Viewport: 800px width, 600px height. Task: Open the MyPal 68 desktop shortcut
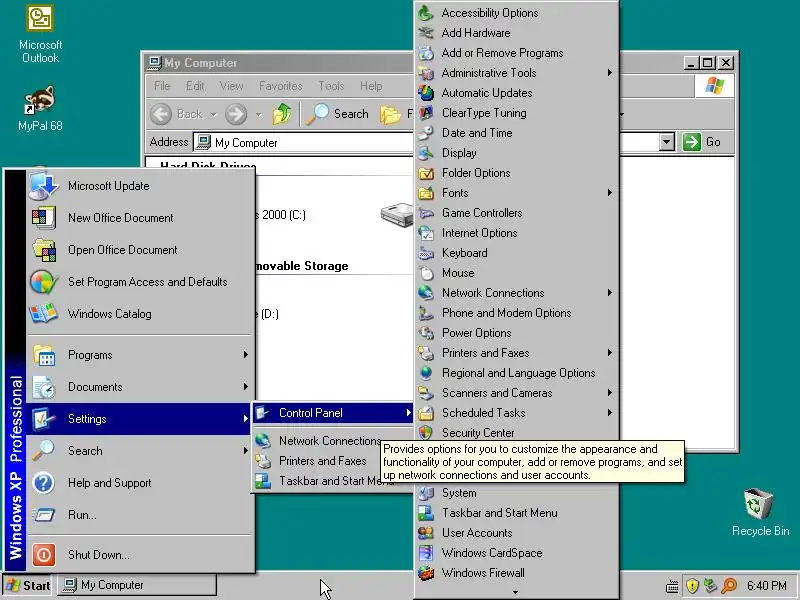pyautogui.click(x=40, y=109)
